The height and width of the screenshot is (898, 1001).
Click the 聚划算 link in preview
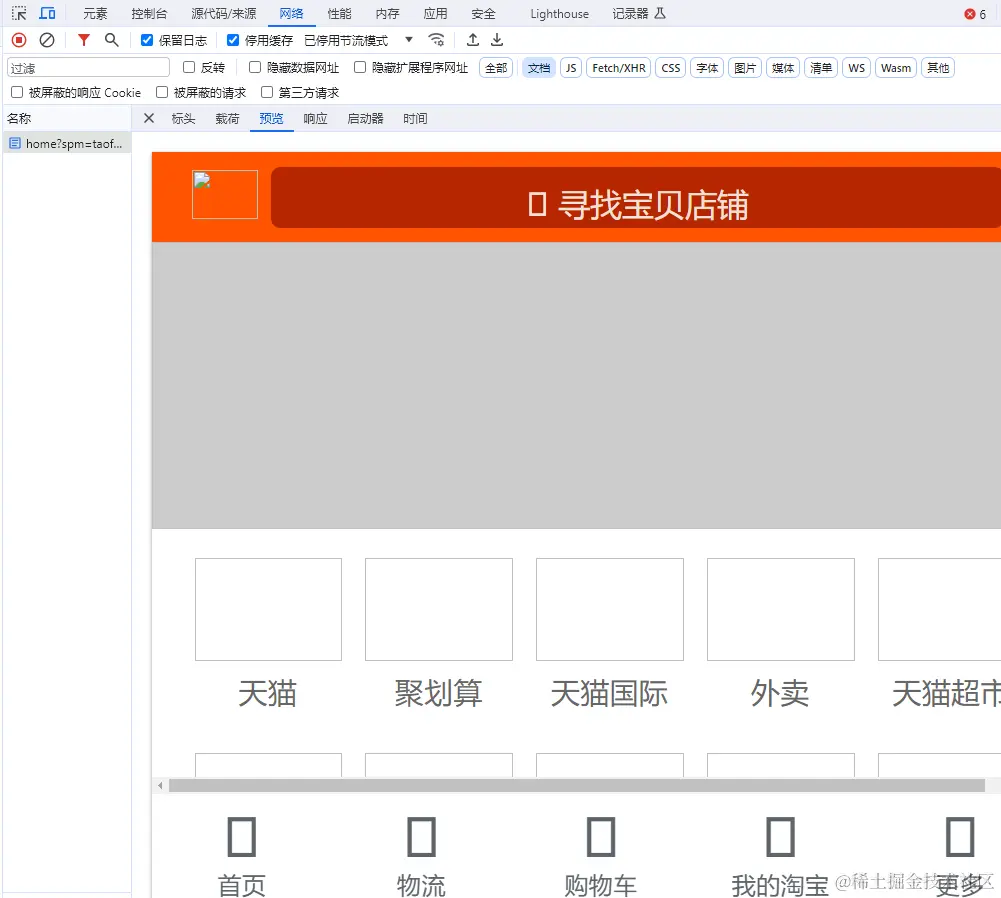(439, 693)
